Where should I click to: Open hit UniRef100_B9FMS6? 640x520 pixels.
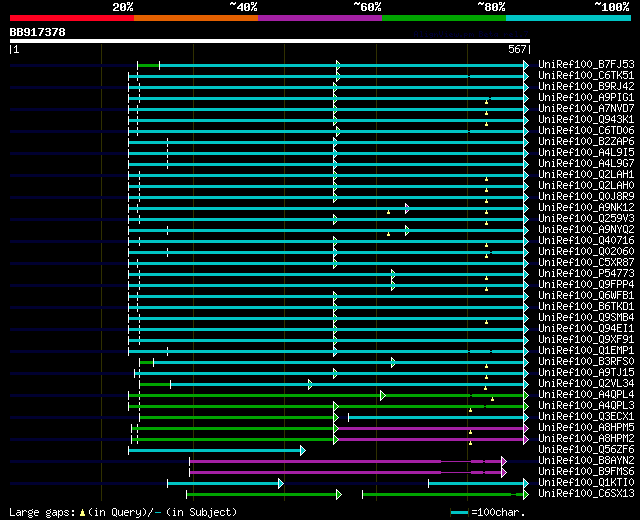[586, 472]
